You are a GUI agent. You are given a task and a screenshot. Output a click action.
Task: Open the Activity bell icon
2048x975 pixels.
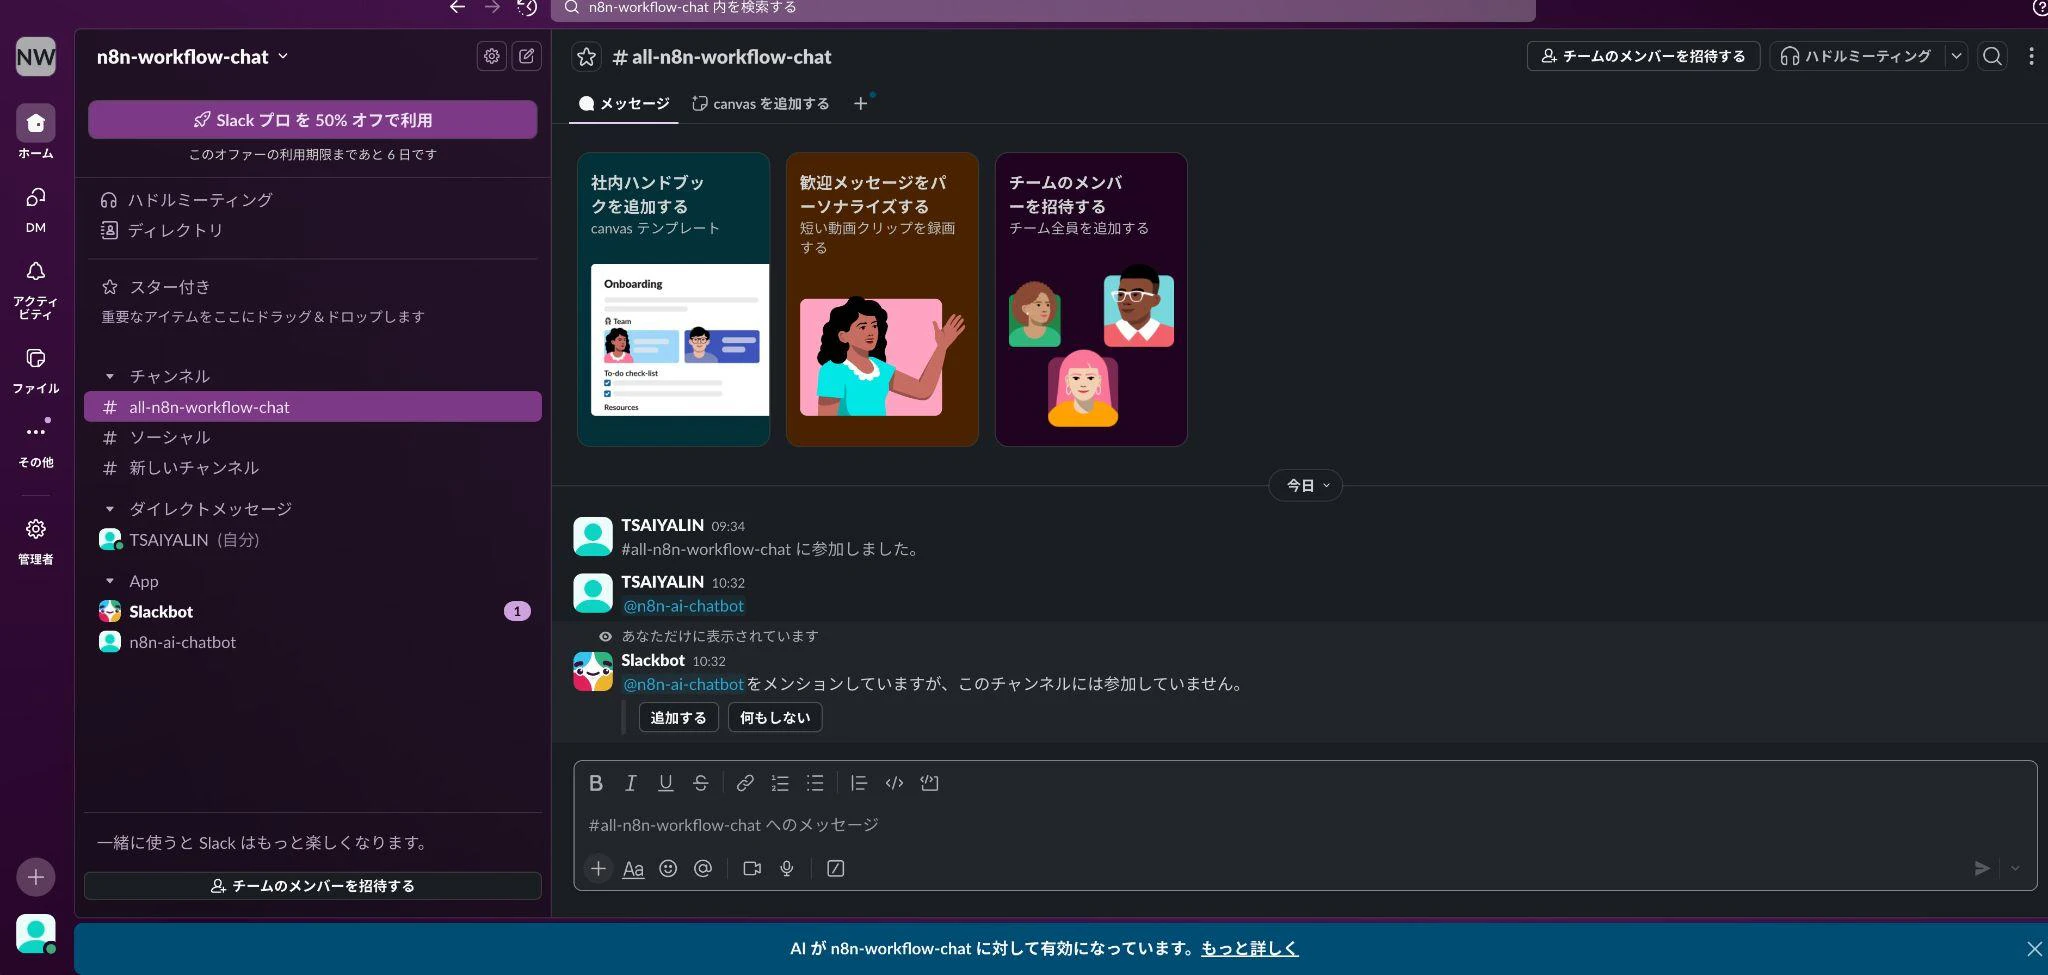(35, 272)
